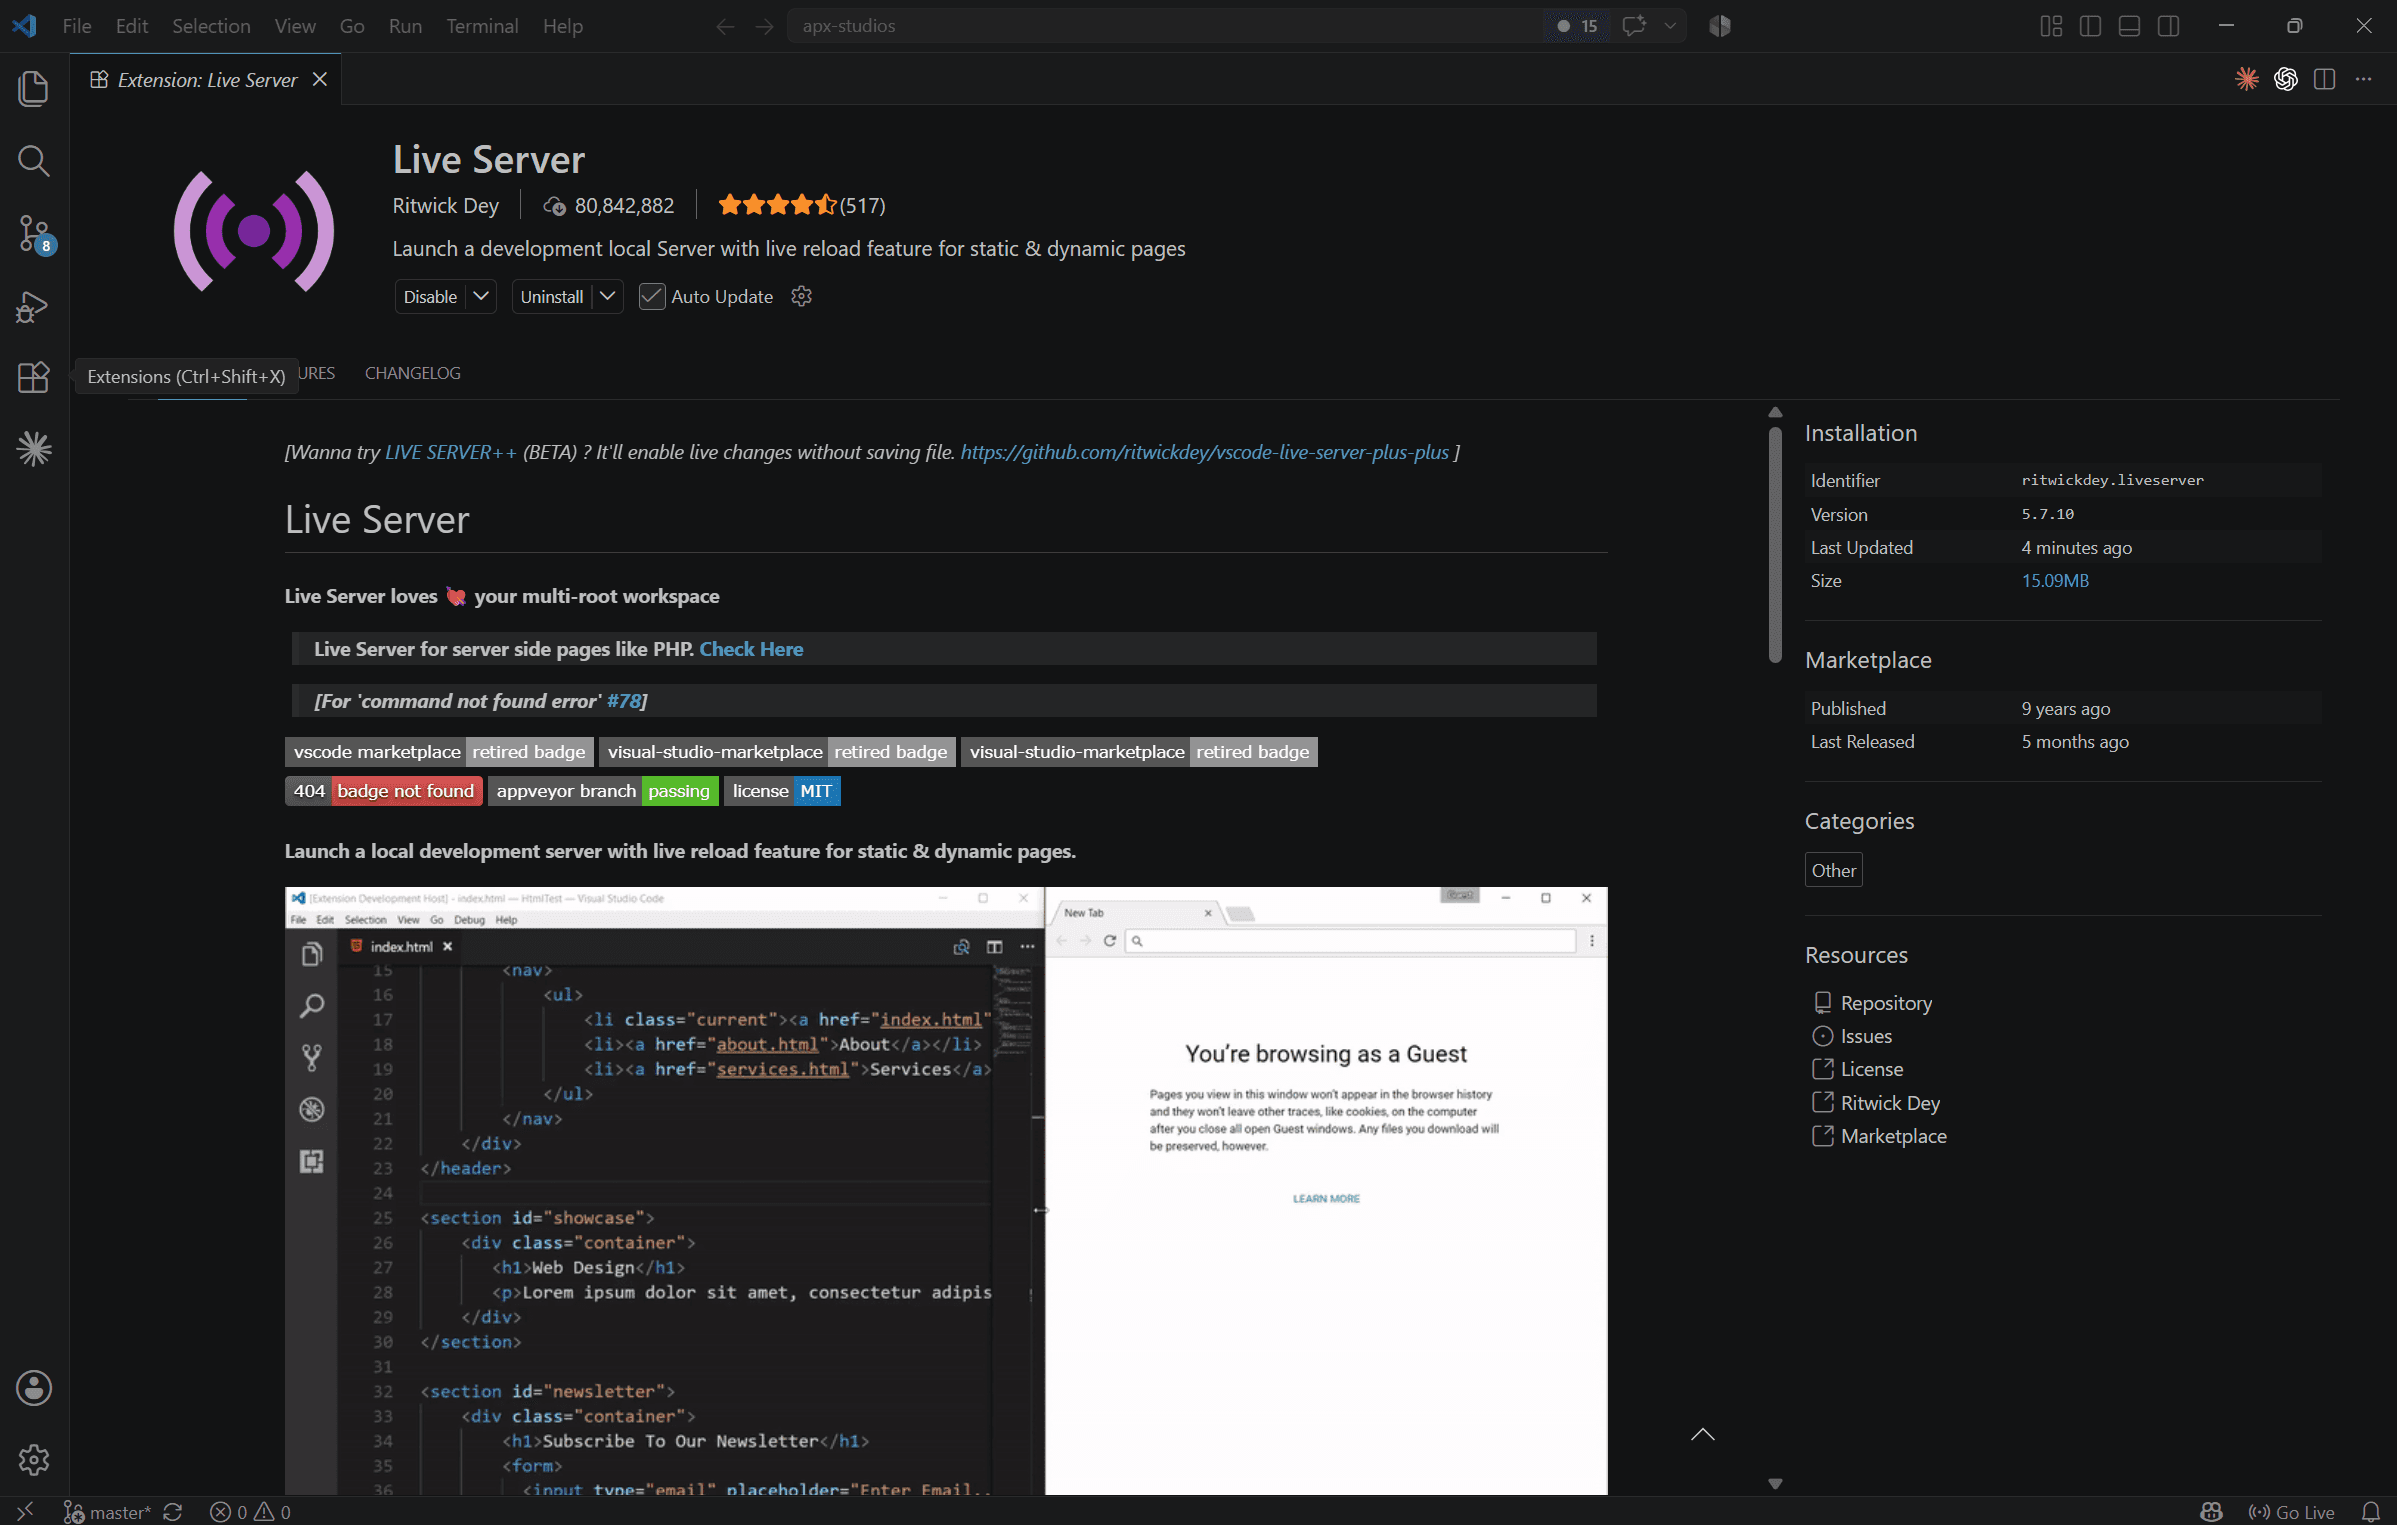Open the Extensions view icon
Viewport: 2397px width, 1525px height.
coord(34,377)
